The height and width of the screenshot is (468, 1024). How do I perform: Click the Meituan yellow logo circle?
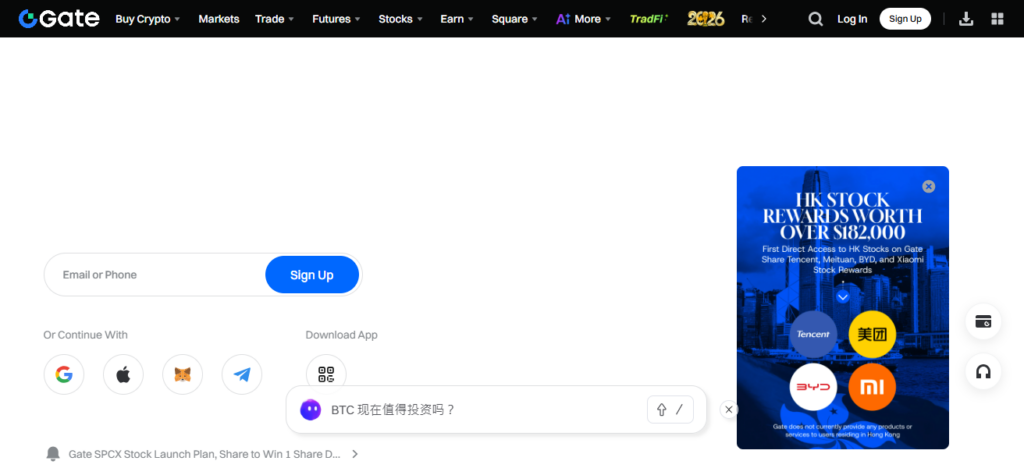pyautogui.click(x=872, y=334)
